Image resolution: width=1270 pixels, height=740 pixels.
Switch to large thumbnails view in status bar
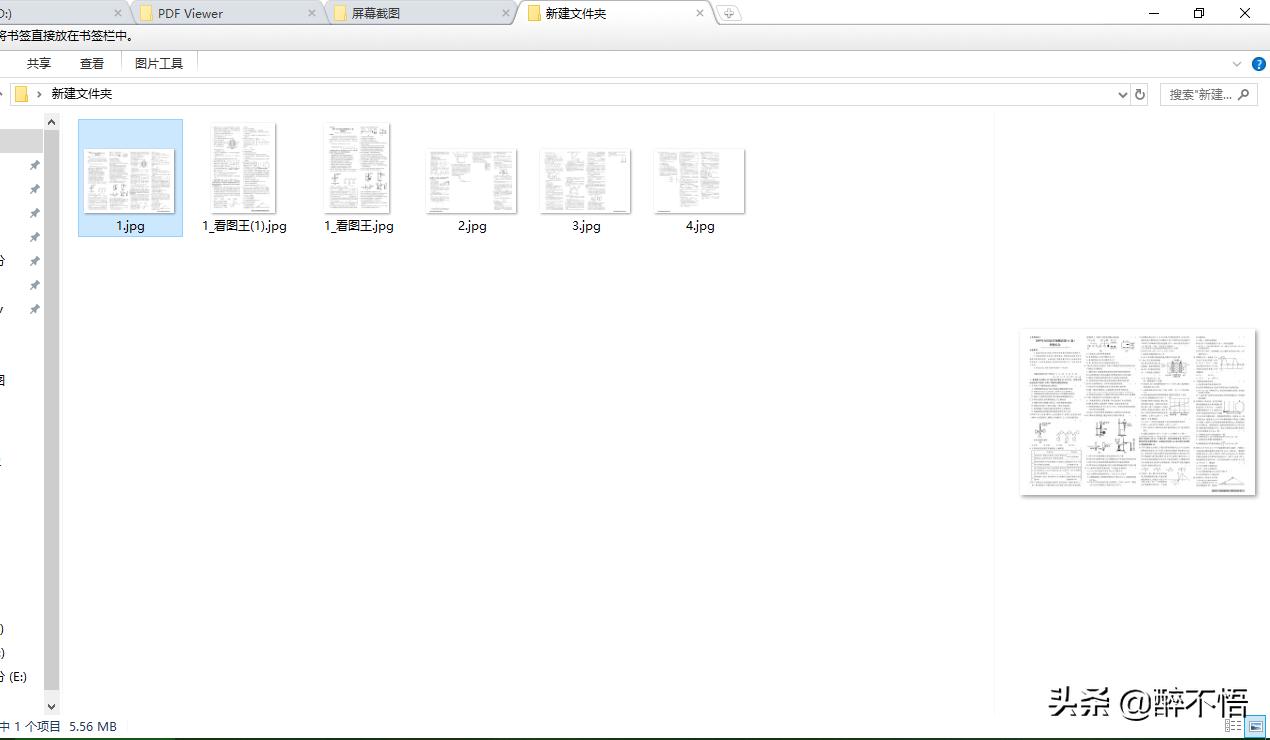click(x=1255, y=726)
